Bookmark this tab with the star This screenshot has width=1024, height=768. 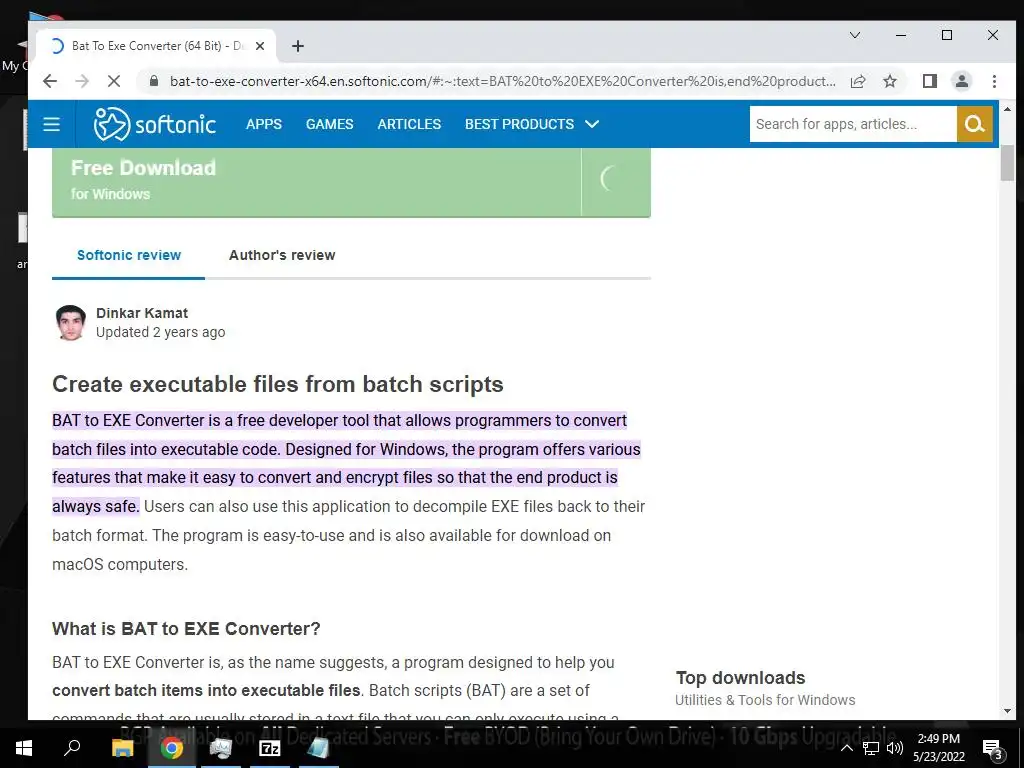(x=889, y=81)
